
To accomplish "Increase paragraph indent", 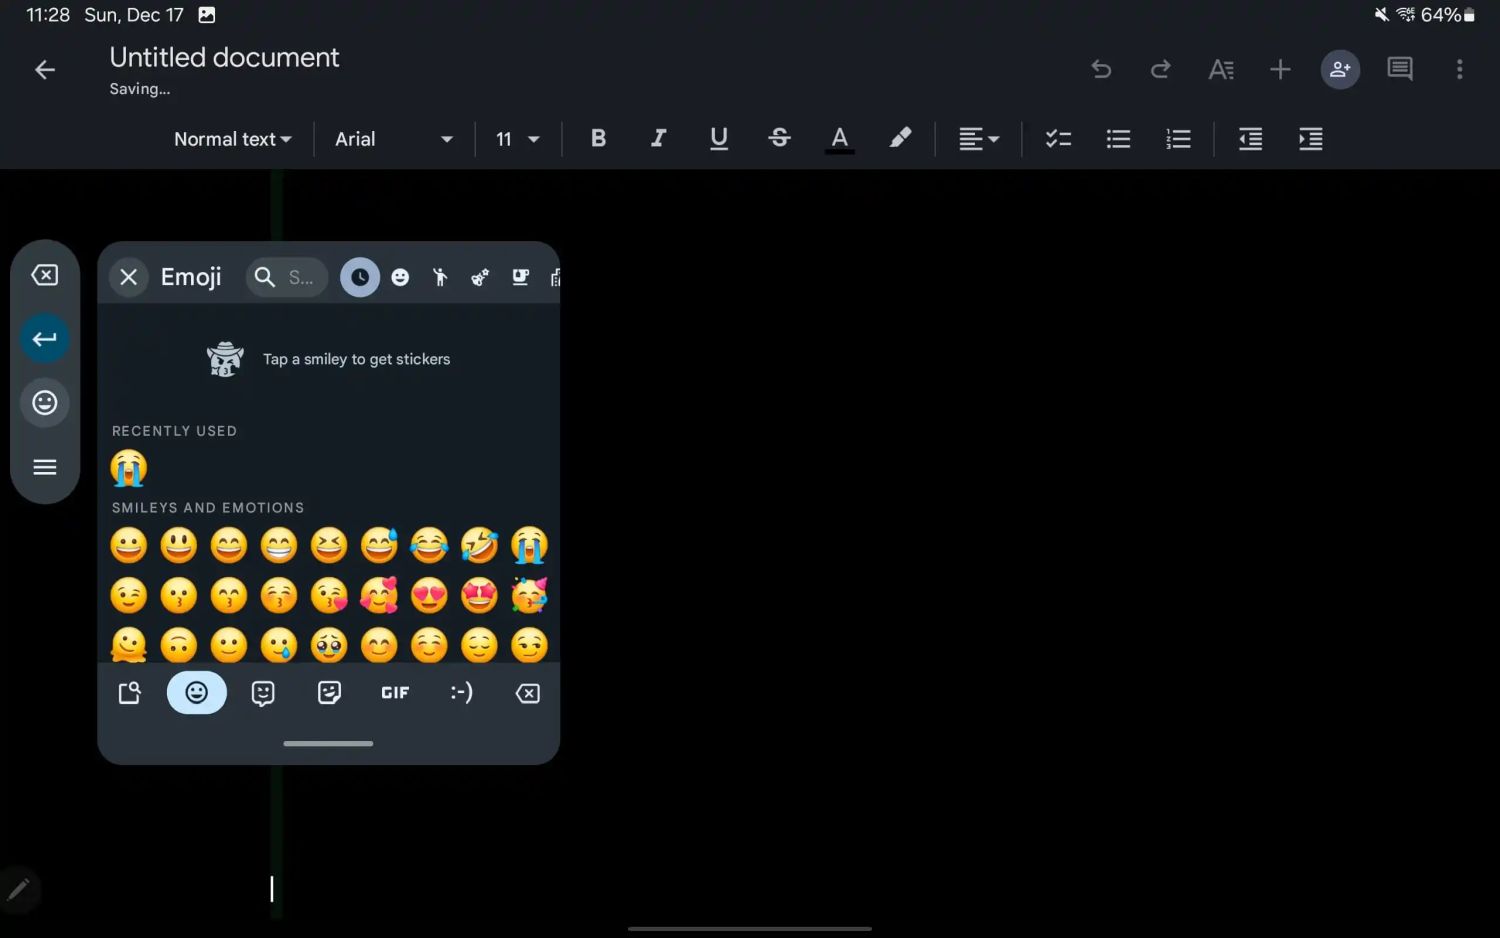I will click(1310, 139).
